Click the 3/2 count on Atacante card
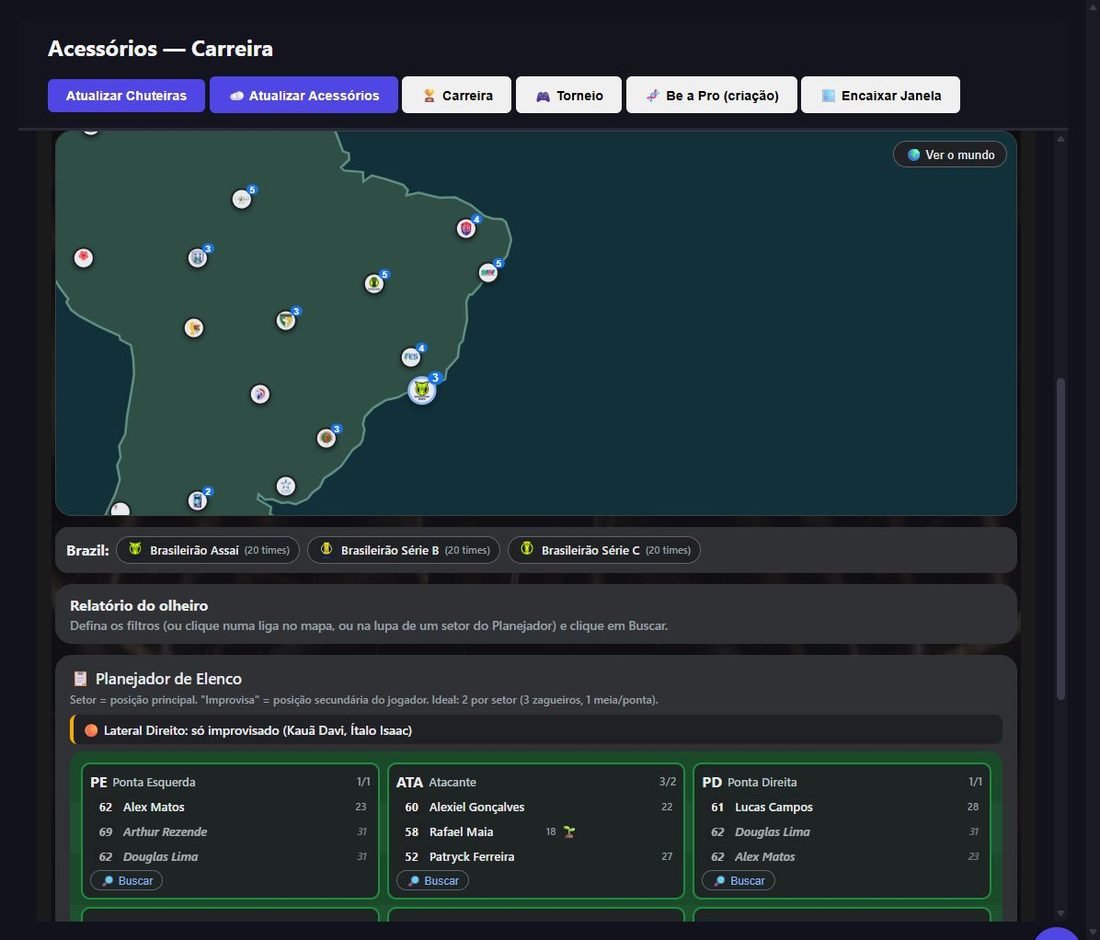Image resolution: width=1100 pixels, height=940 pixels. tap(667, 781)
